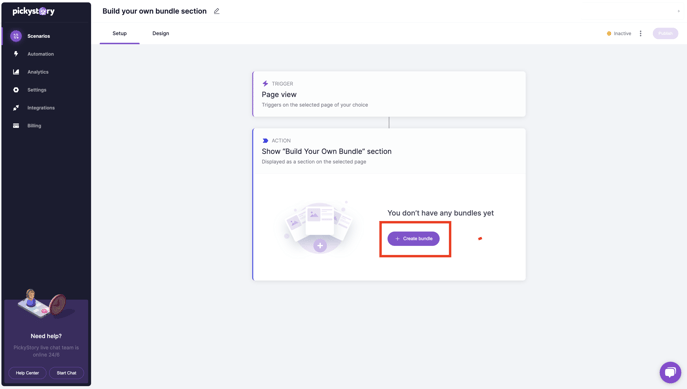687x389 pixels.
Task: Open the Help Center button
Action: point(27,373)
